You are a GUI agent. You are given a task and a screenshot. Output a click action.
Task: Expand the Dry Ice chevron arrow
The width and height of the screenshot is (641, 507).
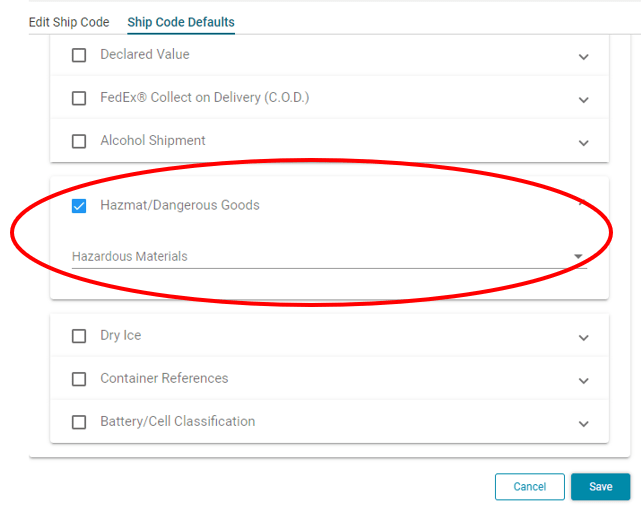584,338
